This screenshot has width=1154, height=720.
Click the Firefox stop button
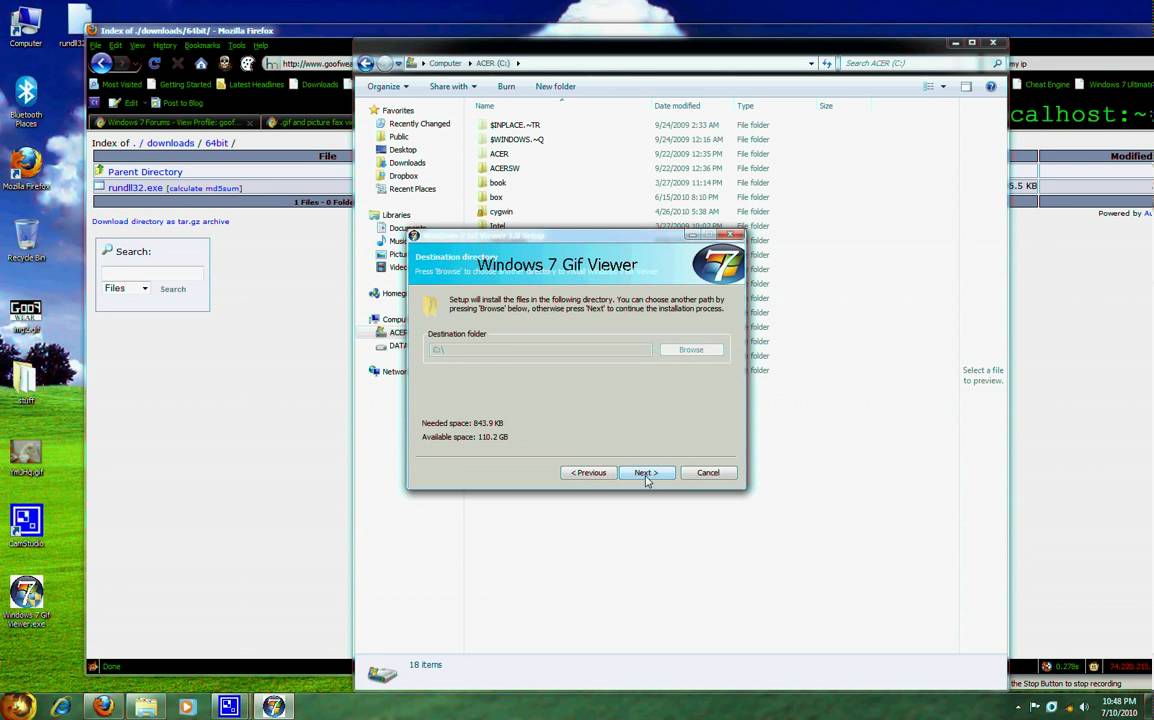click(x=177, y=64)
